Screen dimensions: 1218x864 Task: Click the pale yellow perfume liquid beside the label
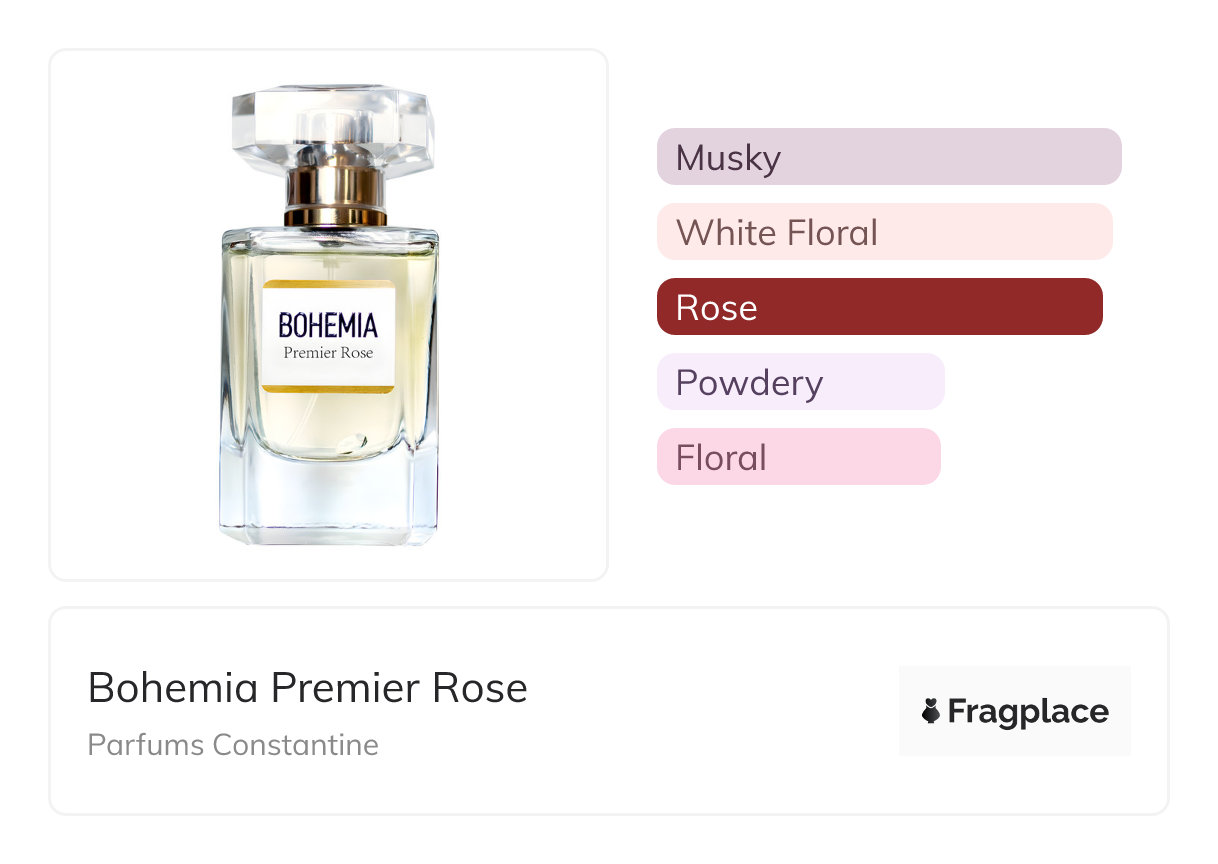(415, 340)
